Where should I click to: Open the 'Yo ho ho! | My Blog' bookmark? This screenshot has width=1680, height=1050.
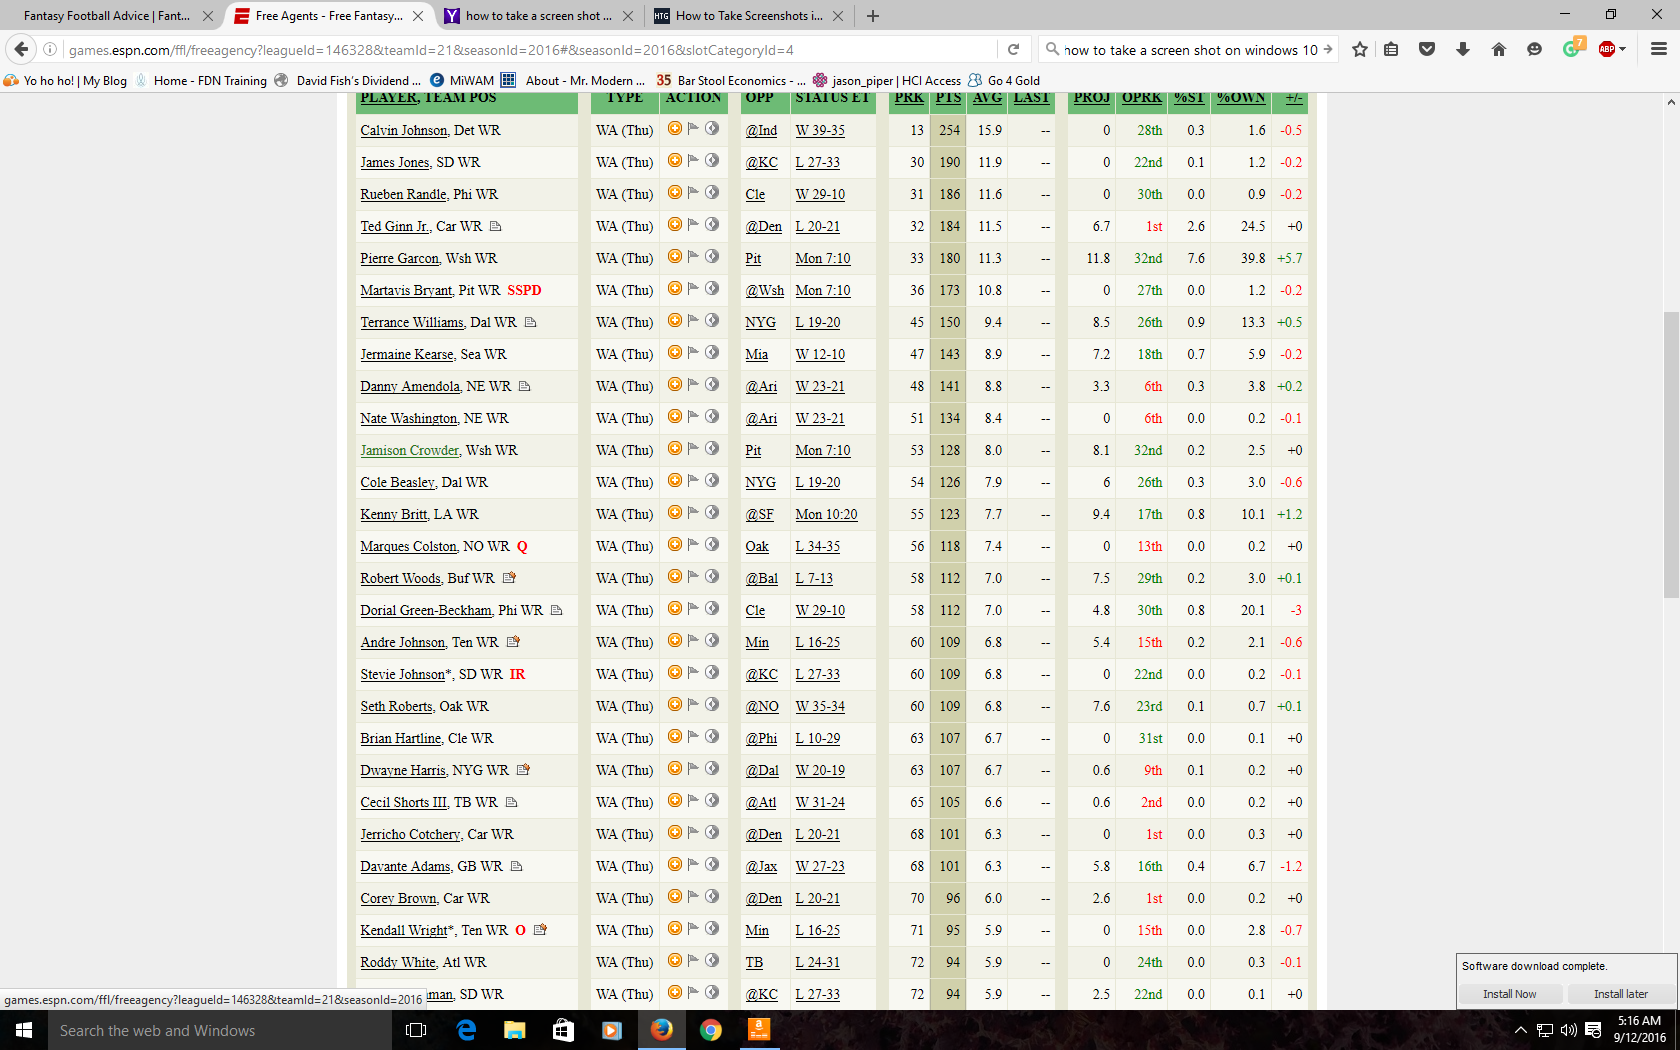[66, 80]
